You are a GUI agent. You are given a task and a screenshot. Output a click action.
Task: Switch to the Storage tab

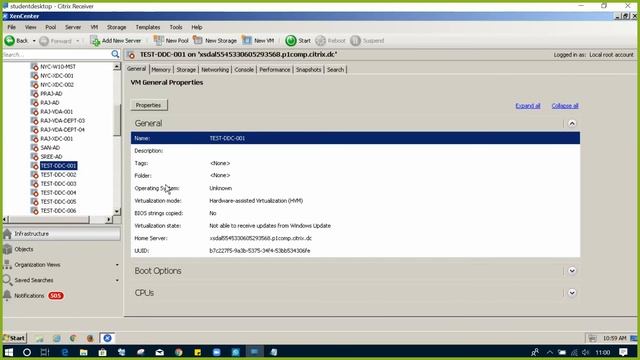pos(186,70)
